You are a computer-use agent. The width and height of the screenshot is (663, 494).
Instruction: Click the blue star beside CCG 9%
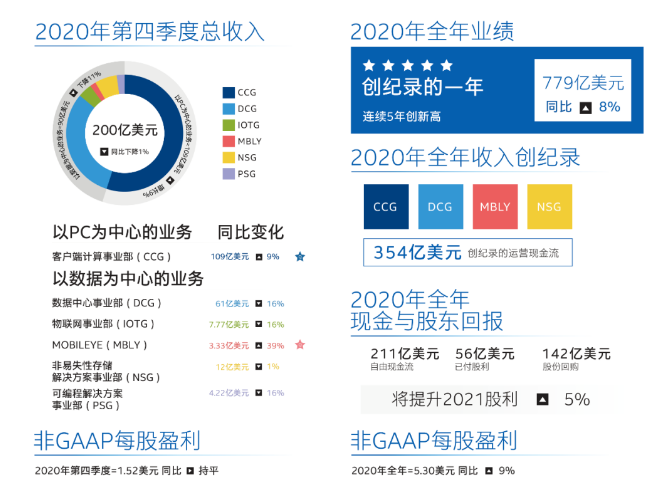coord(300,256)
